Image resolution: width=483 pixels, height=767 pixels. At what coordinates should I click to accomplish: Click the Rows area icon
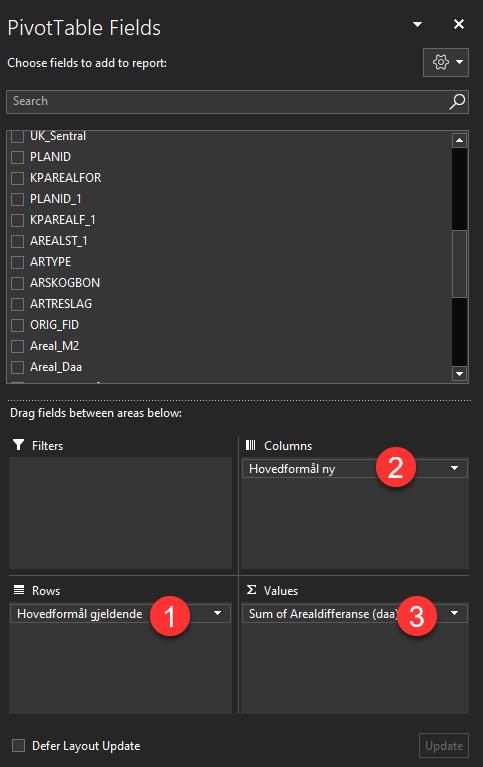click(x=19, y=589)
